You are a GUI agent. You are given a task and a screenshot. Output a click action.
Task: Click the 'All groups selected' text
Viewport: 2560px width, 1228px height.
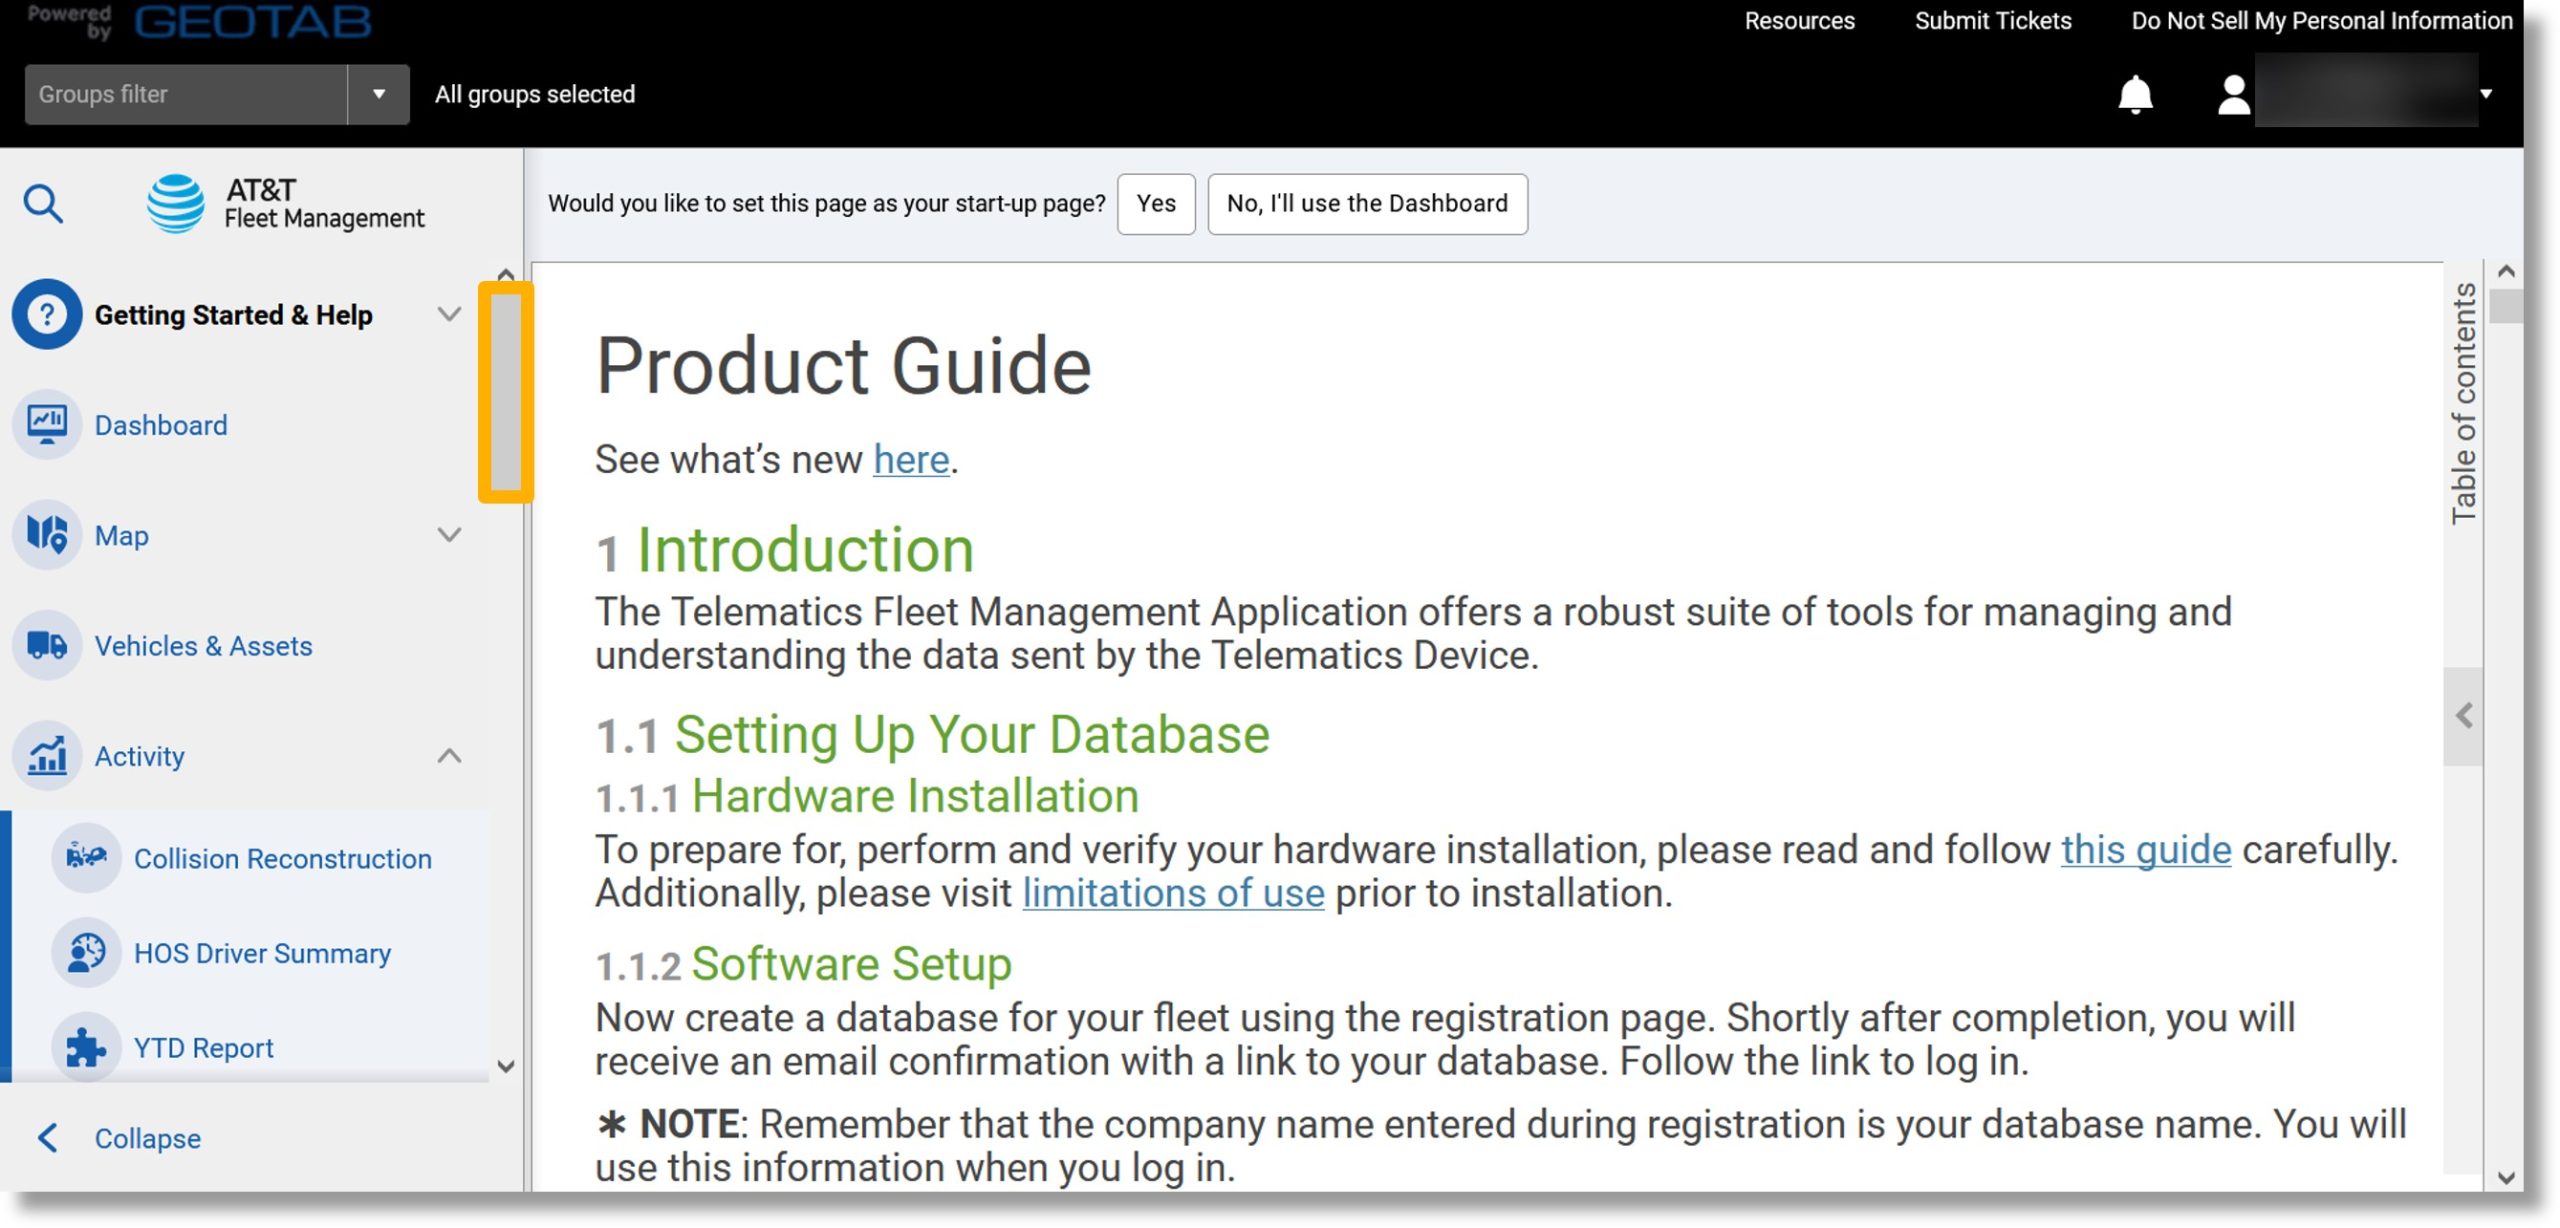click(534, 94)
